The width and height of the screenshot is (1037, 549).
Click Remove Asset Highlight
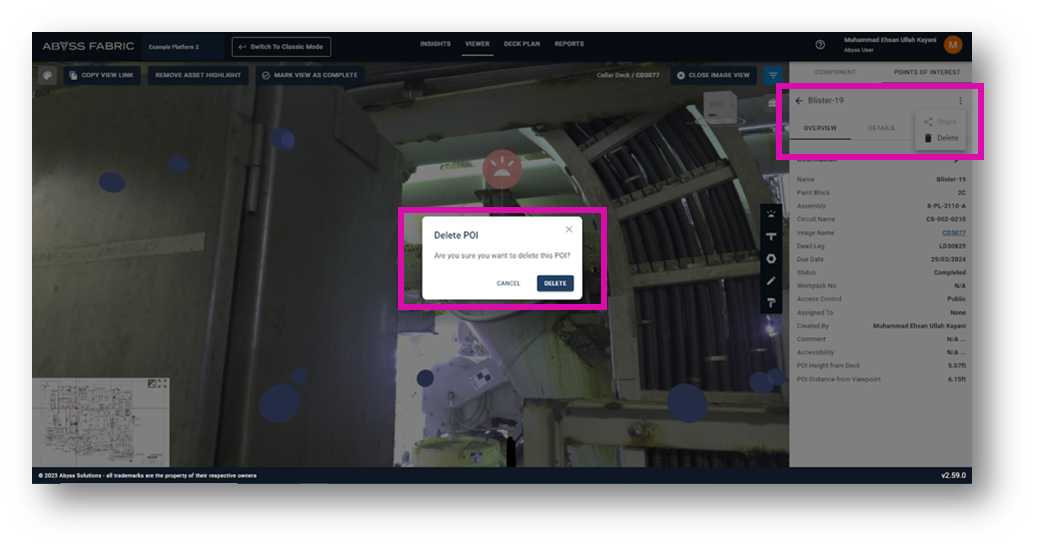(198, 75)
